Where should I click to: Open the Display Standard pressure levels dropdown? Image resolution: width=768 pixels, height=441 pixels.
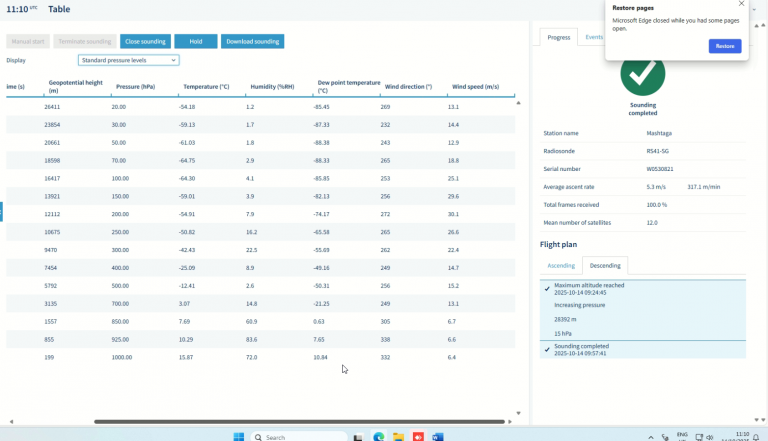pyautogui.click(x=128, y=60)
